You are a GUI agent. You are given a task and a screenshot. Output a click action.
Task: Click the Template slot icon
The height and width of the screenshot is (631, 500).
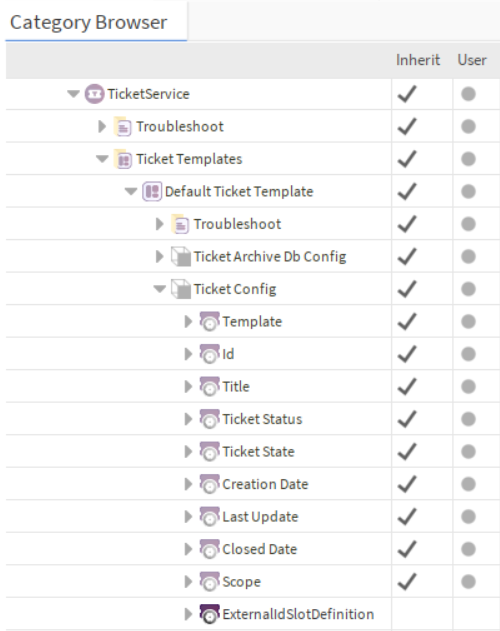pyautogui.click(x=209, y=322)
